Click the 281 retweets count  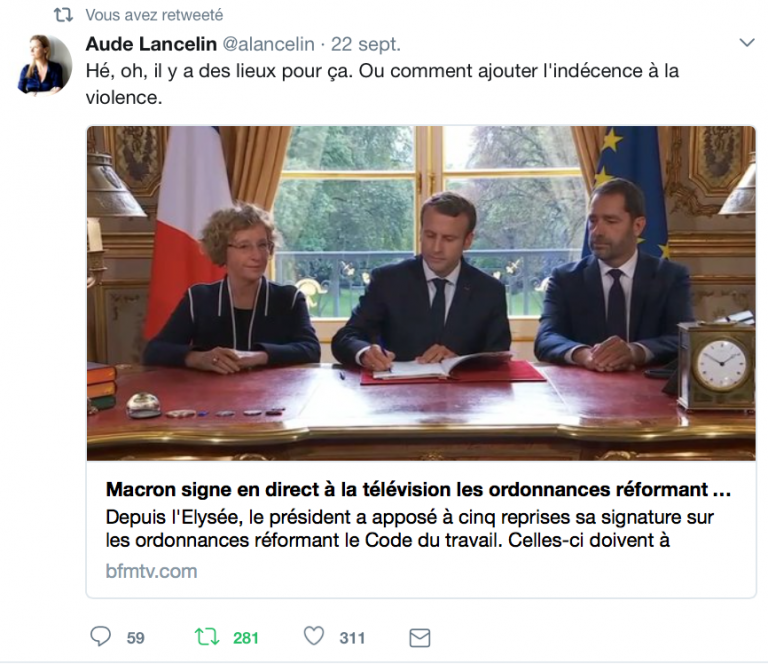[245, 638]
